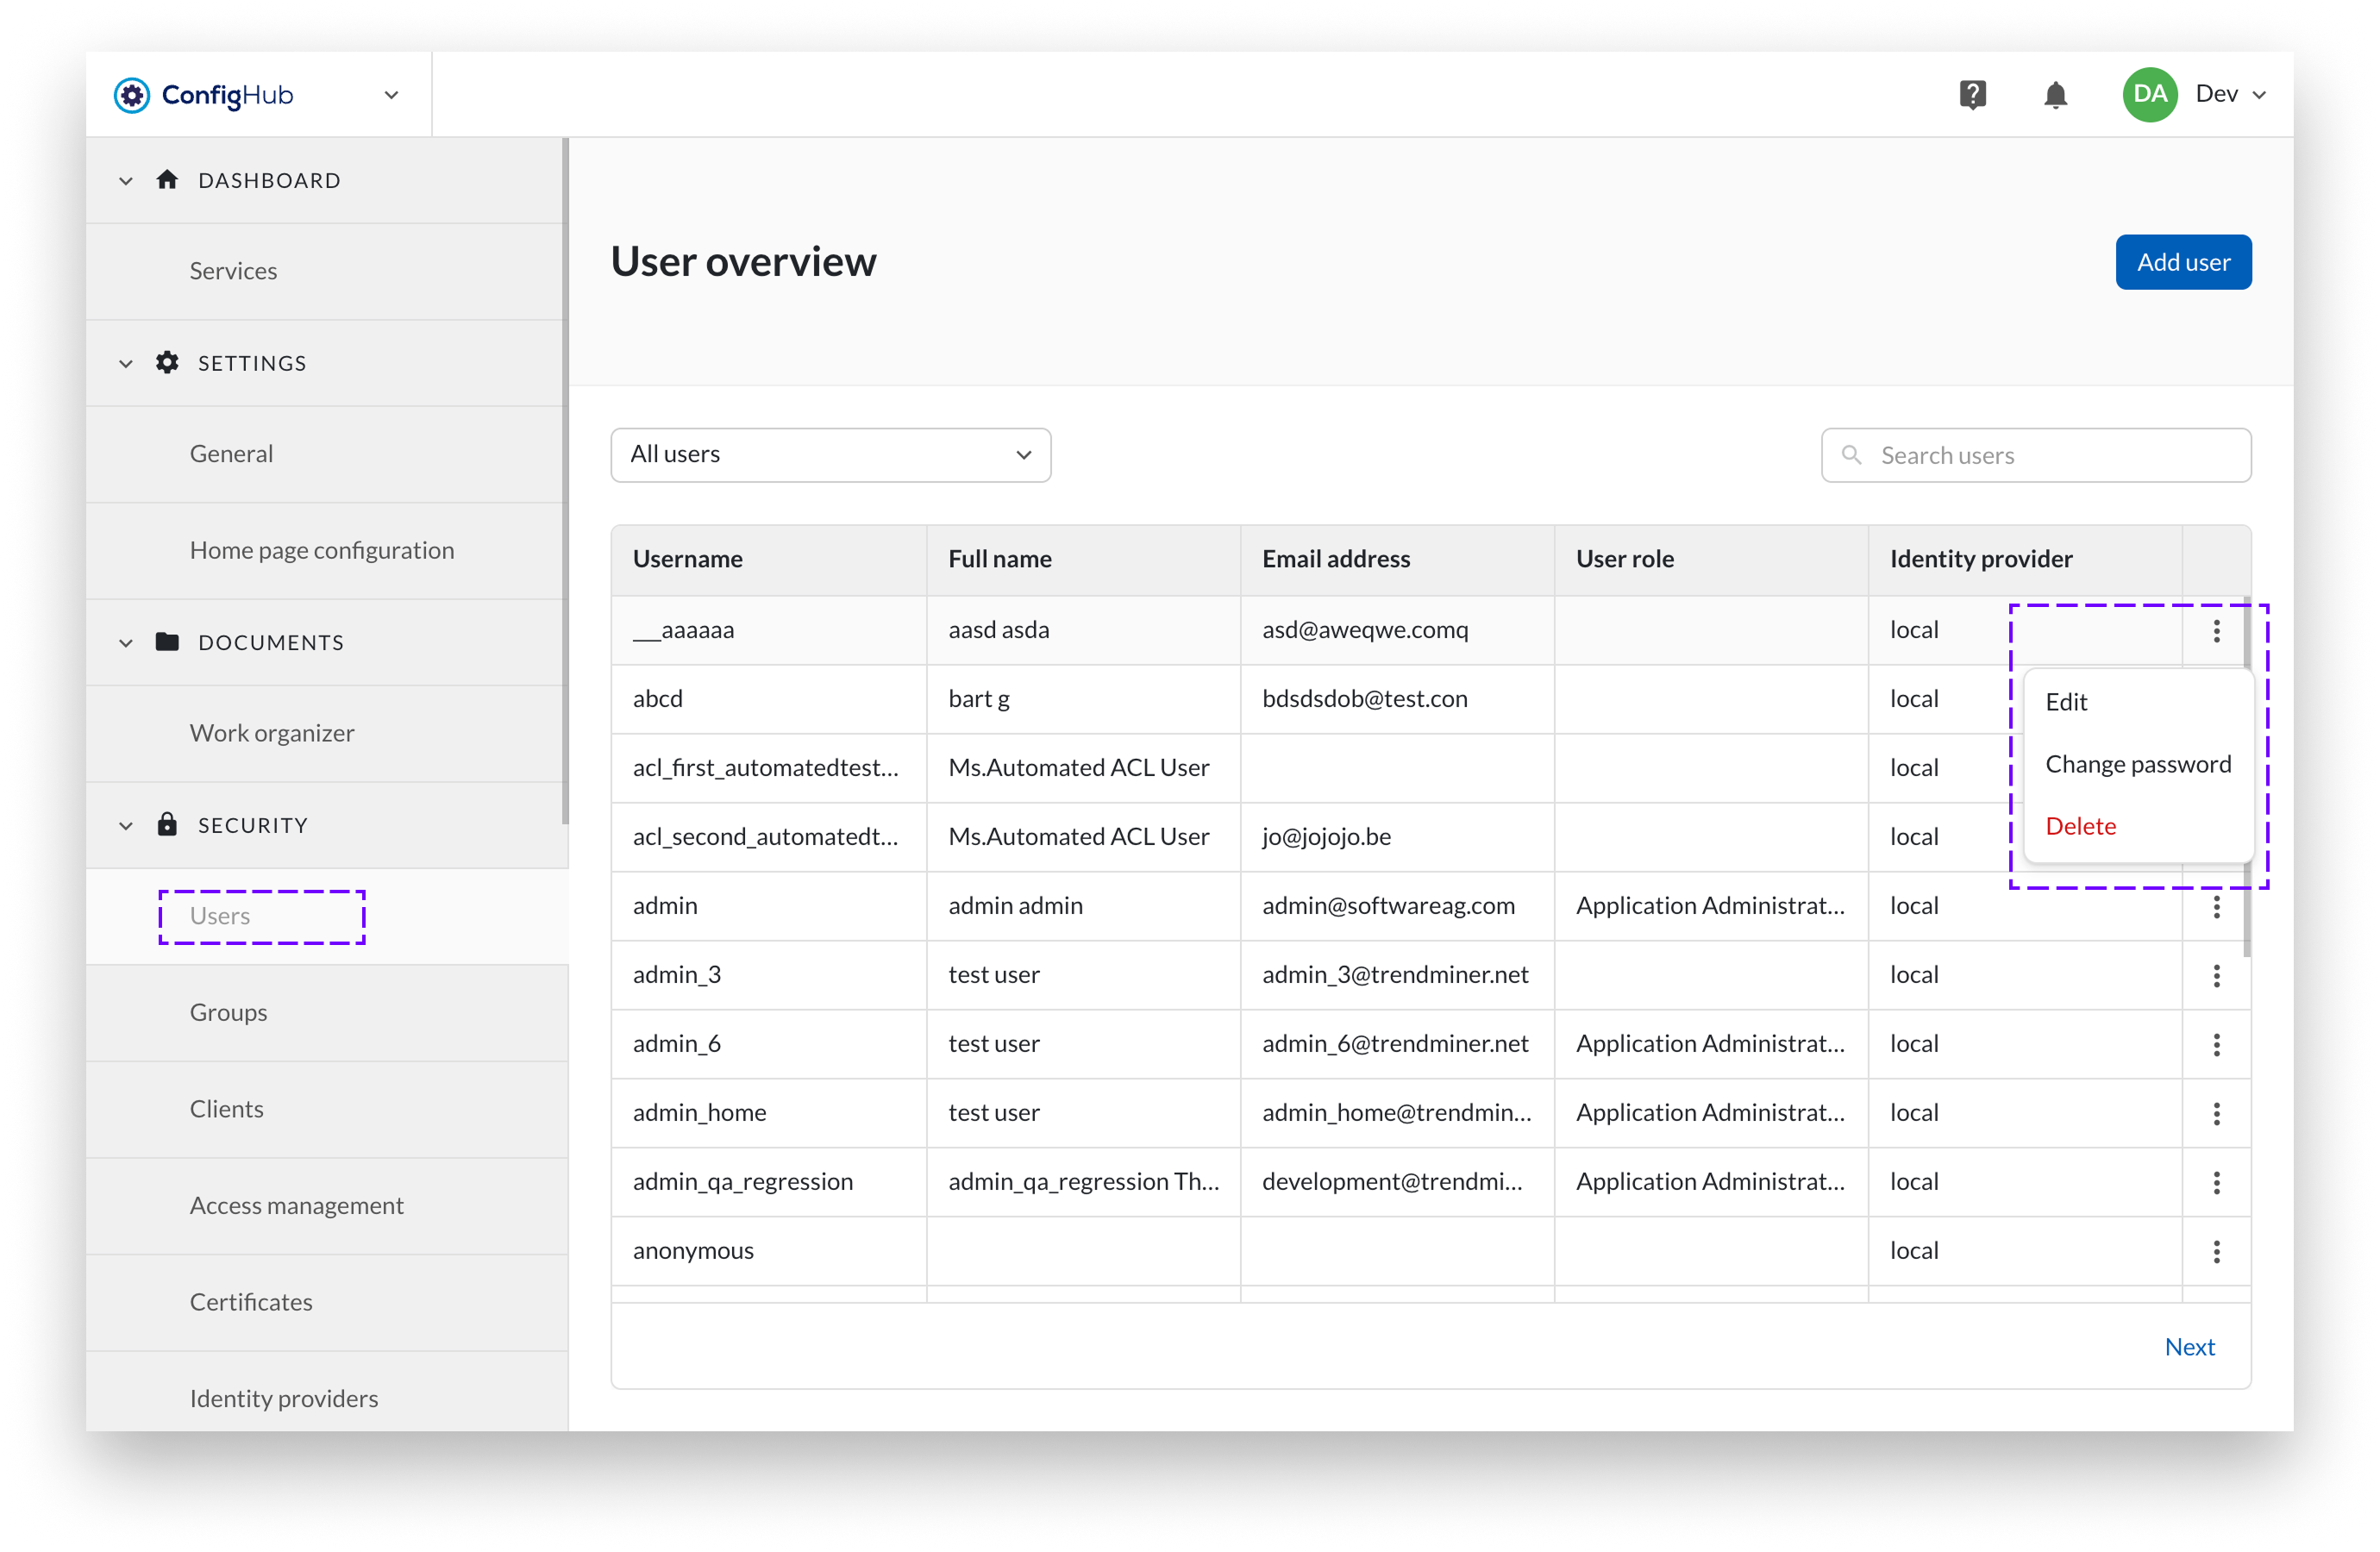Image resolution: width=2380 pixels, height=1552 pixels.
Task: Go to the Next page of users
Action: click(x=2189, y=1347)
